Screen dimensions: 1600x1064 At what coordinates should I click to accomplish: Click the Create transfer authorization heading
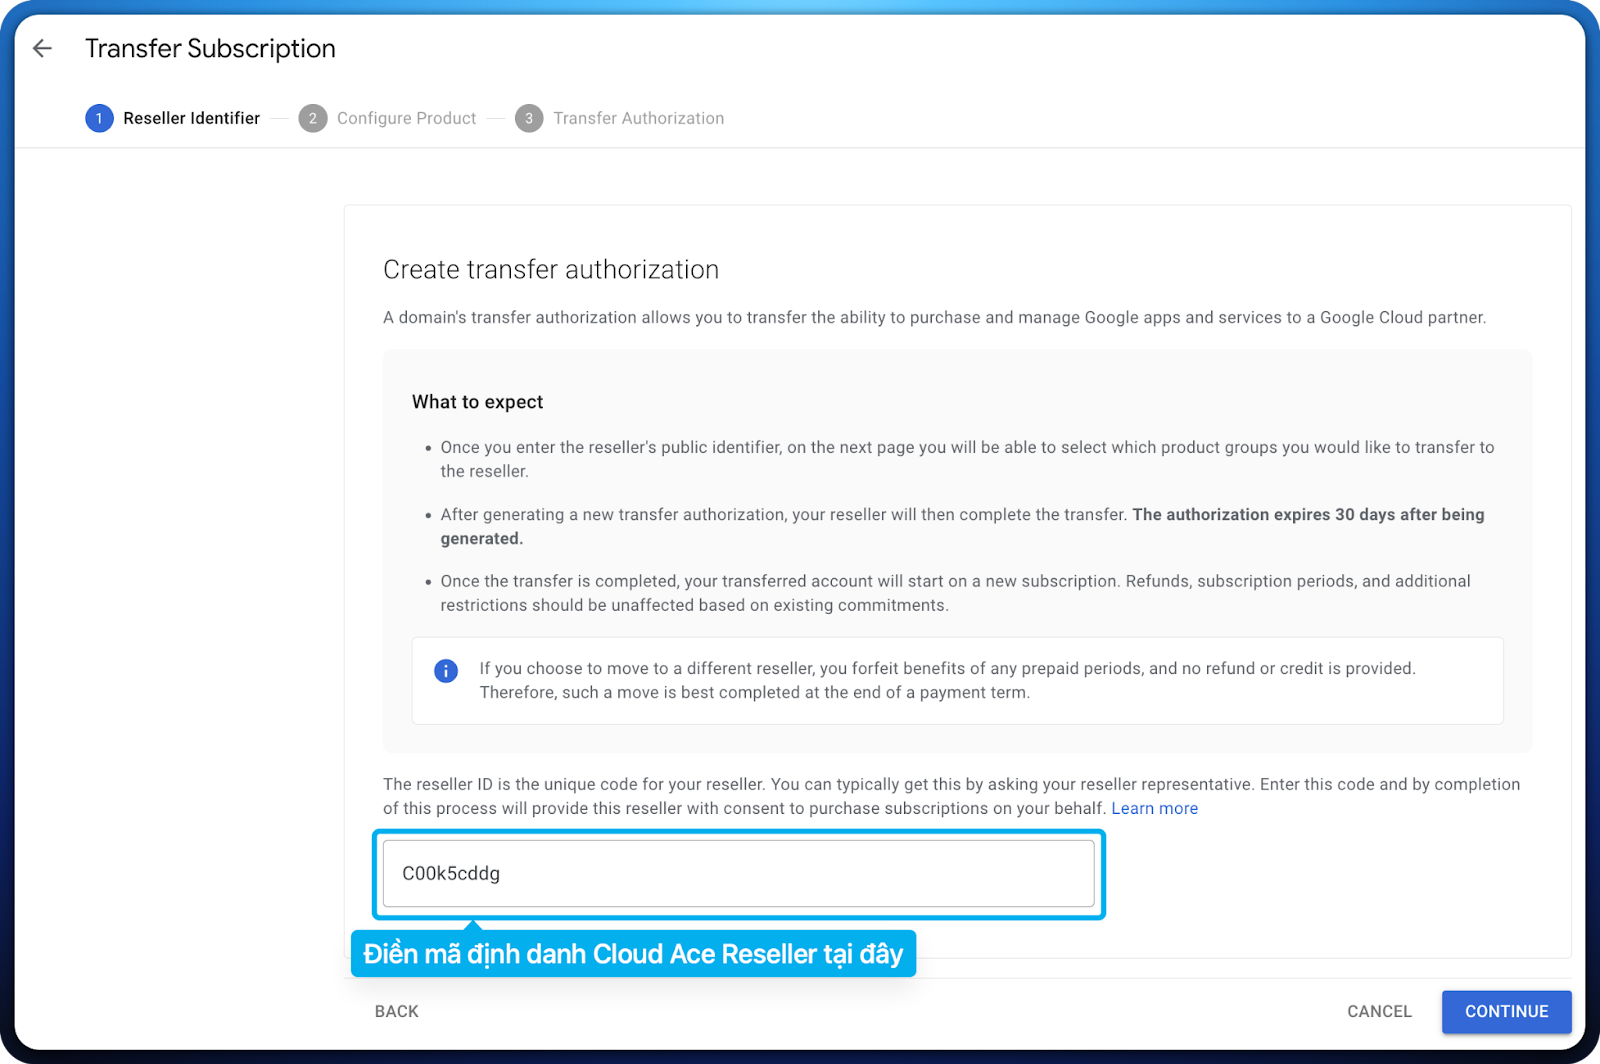(550, 269)
